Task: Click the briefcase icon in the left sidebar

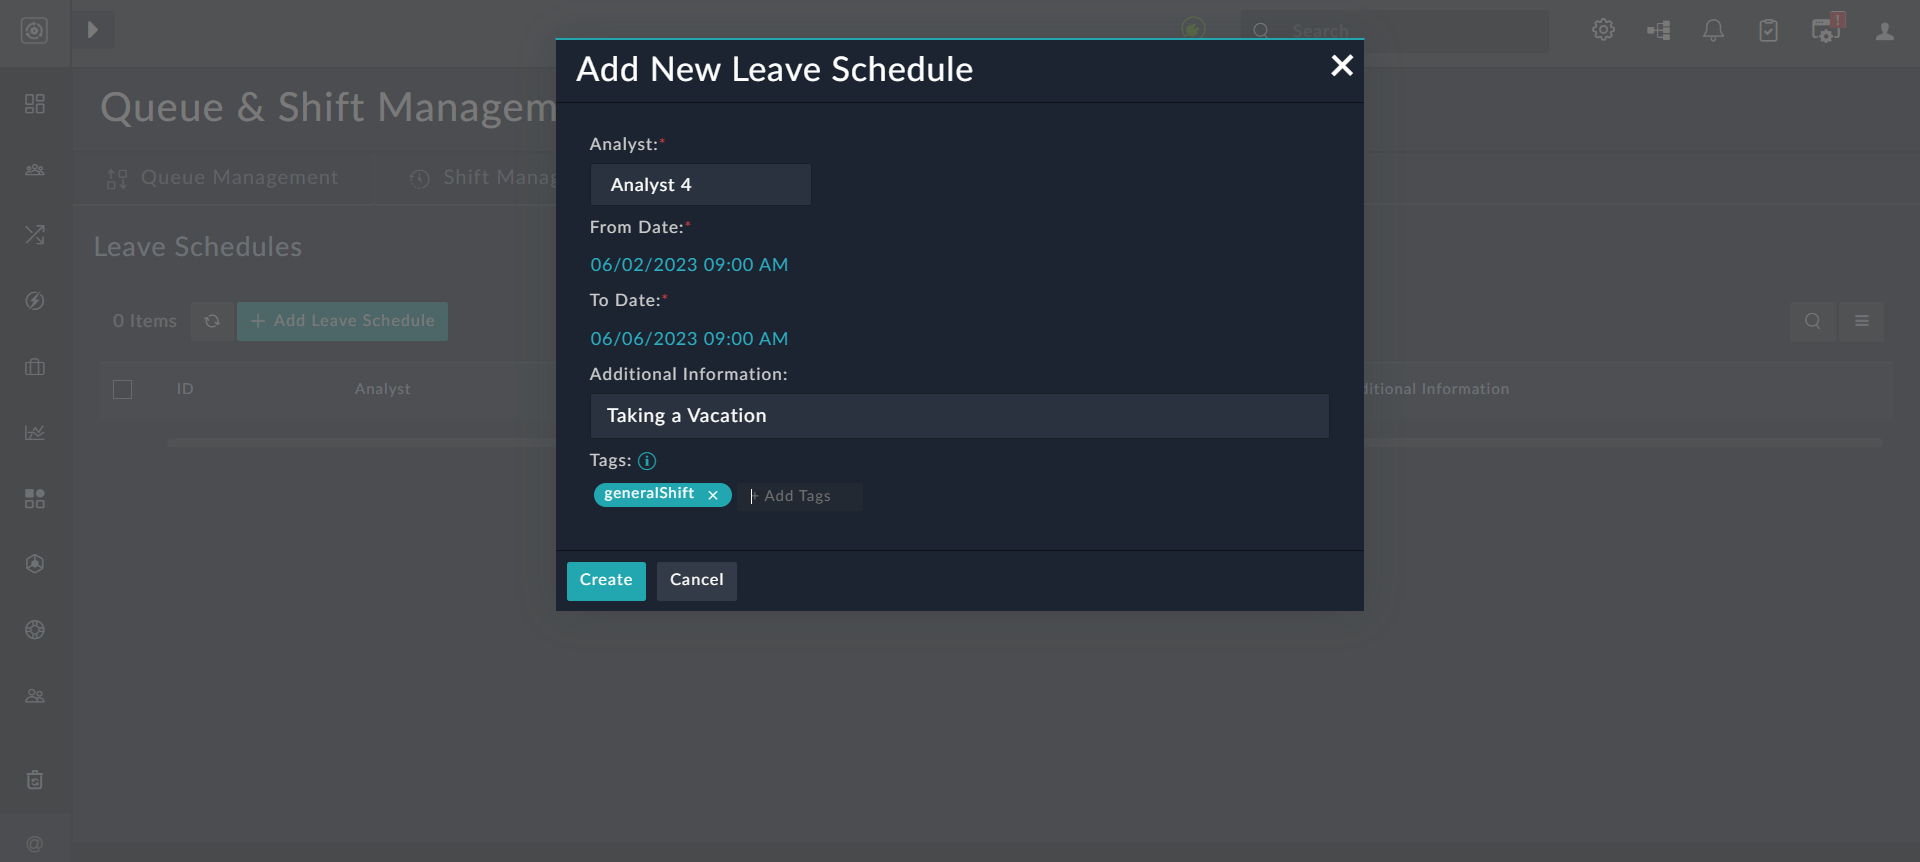Action: click(x=34, y=367)
